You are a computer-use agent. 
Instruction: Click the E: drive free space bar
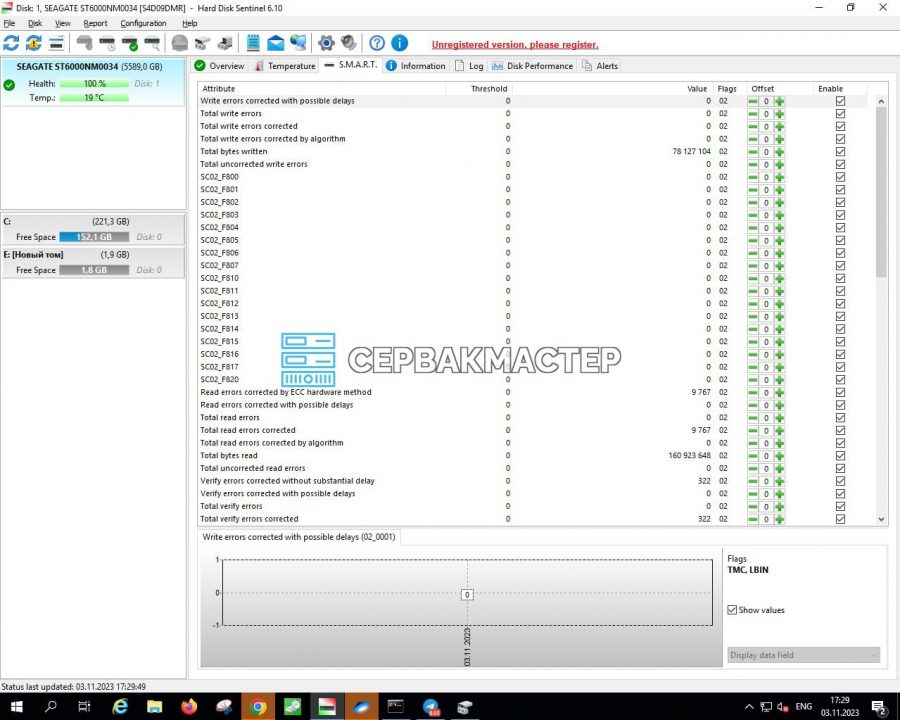click(x=94, y=270)
